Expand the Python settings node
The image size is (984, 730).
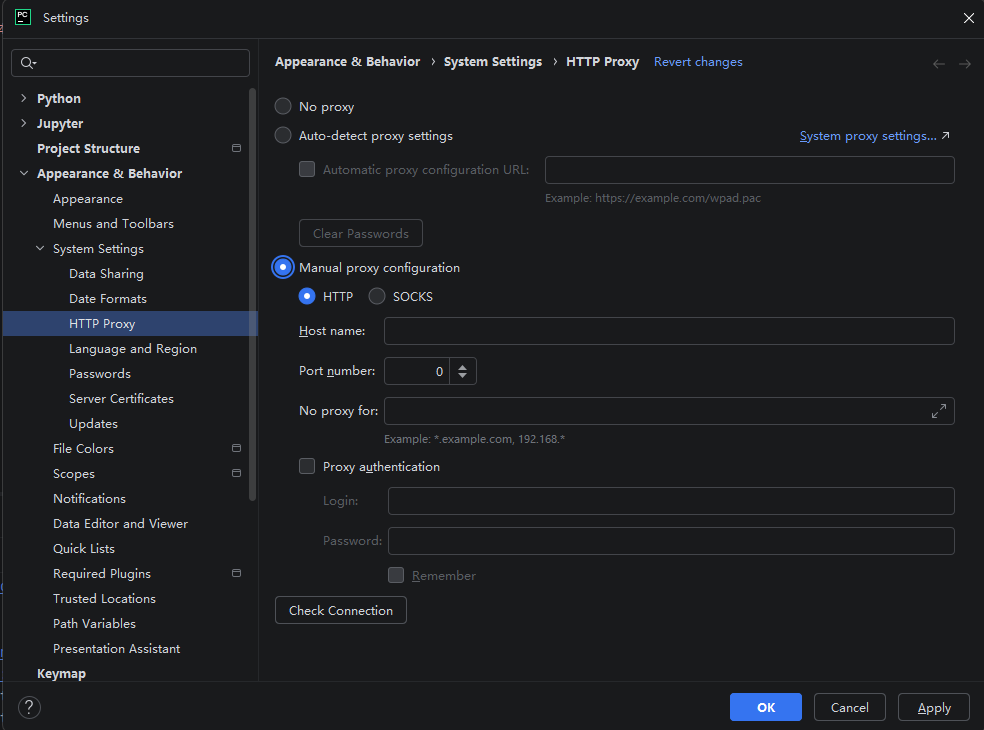click(23, 98)
